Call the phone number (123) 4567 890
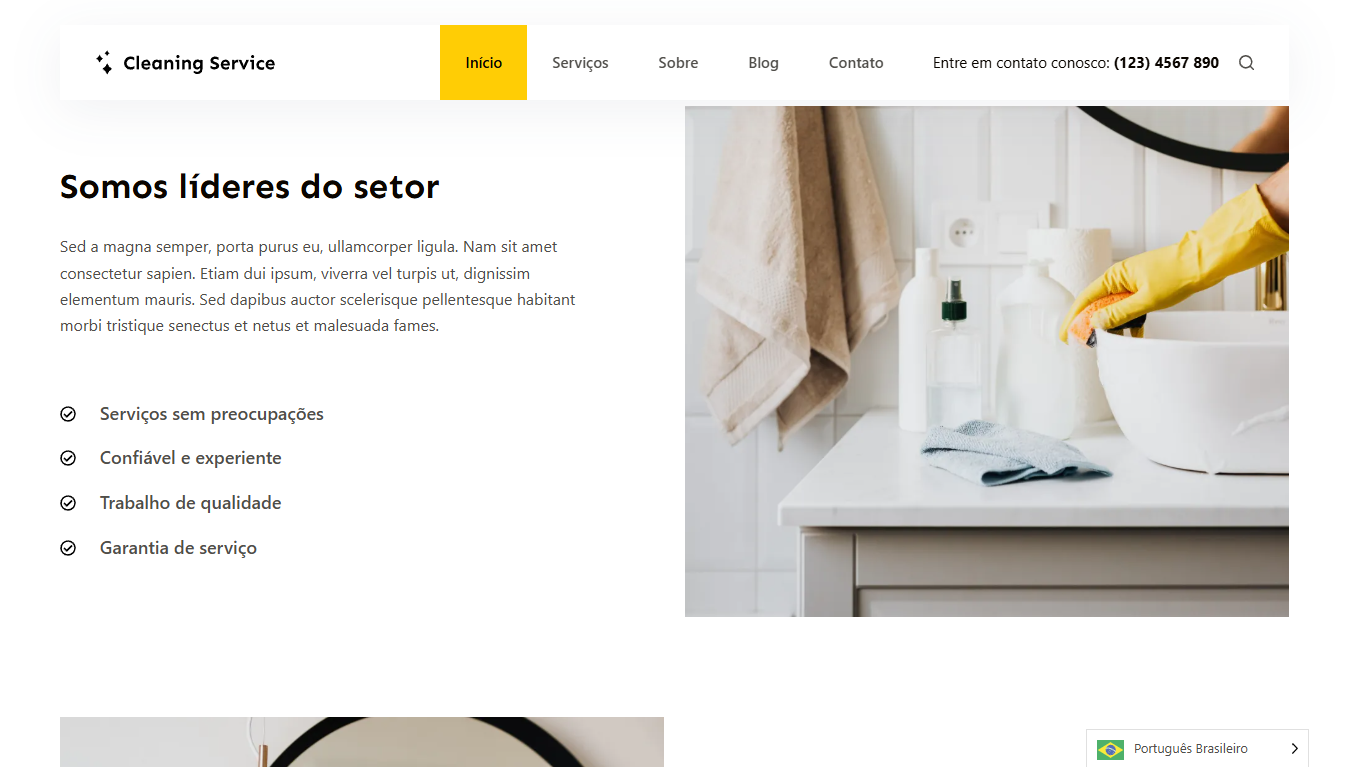This screenshot has height=767, width=1349. (x=1166, y=63)
